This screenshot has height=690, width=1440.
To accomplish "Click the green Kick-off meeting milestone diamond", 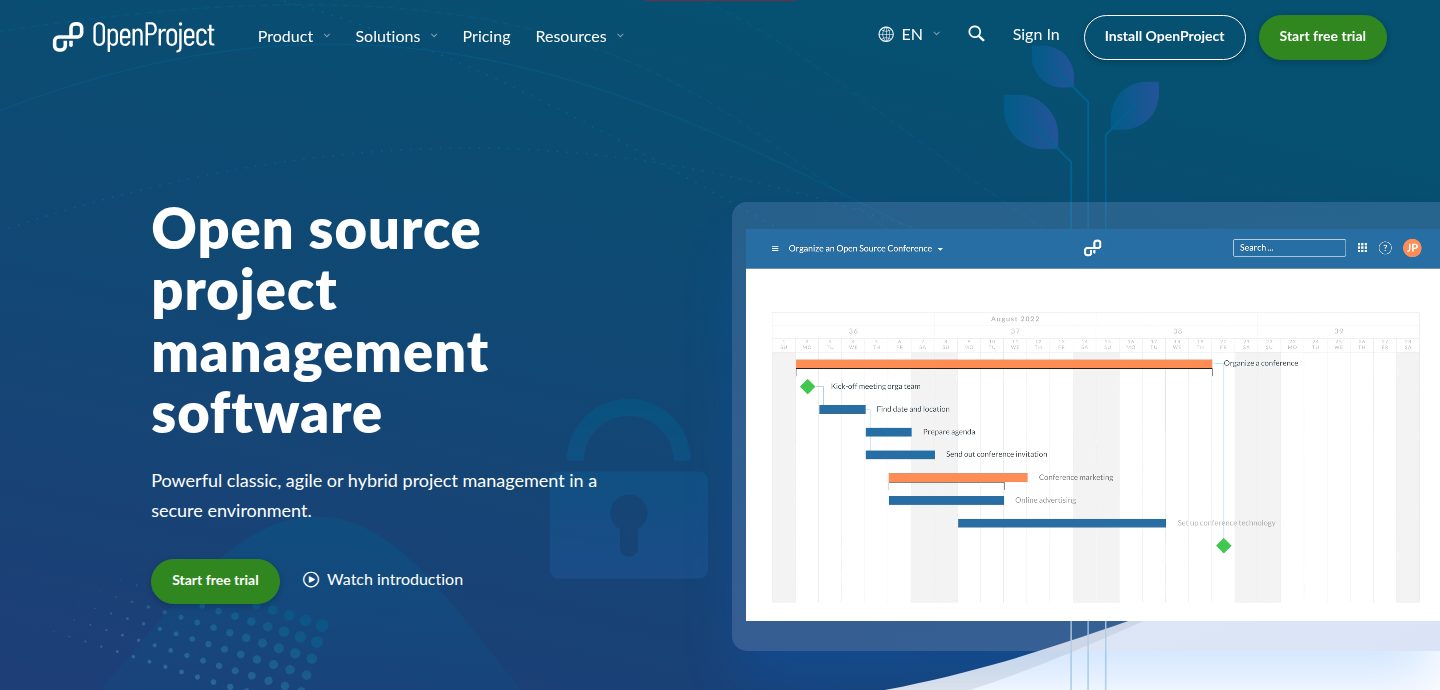I will [x=808, y=386].
